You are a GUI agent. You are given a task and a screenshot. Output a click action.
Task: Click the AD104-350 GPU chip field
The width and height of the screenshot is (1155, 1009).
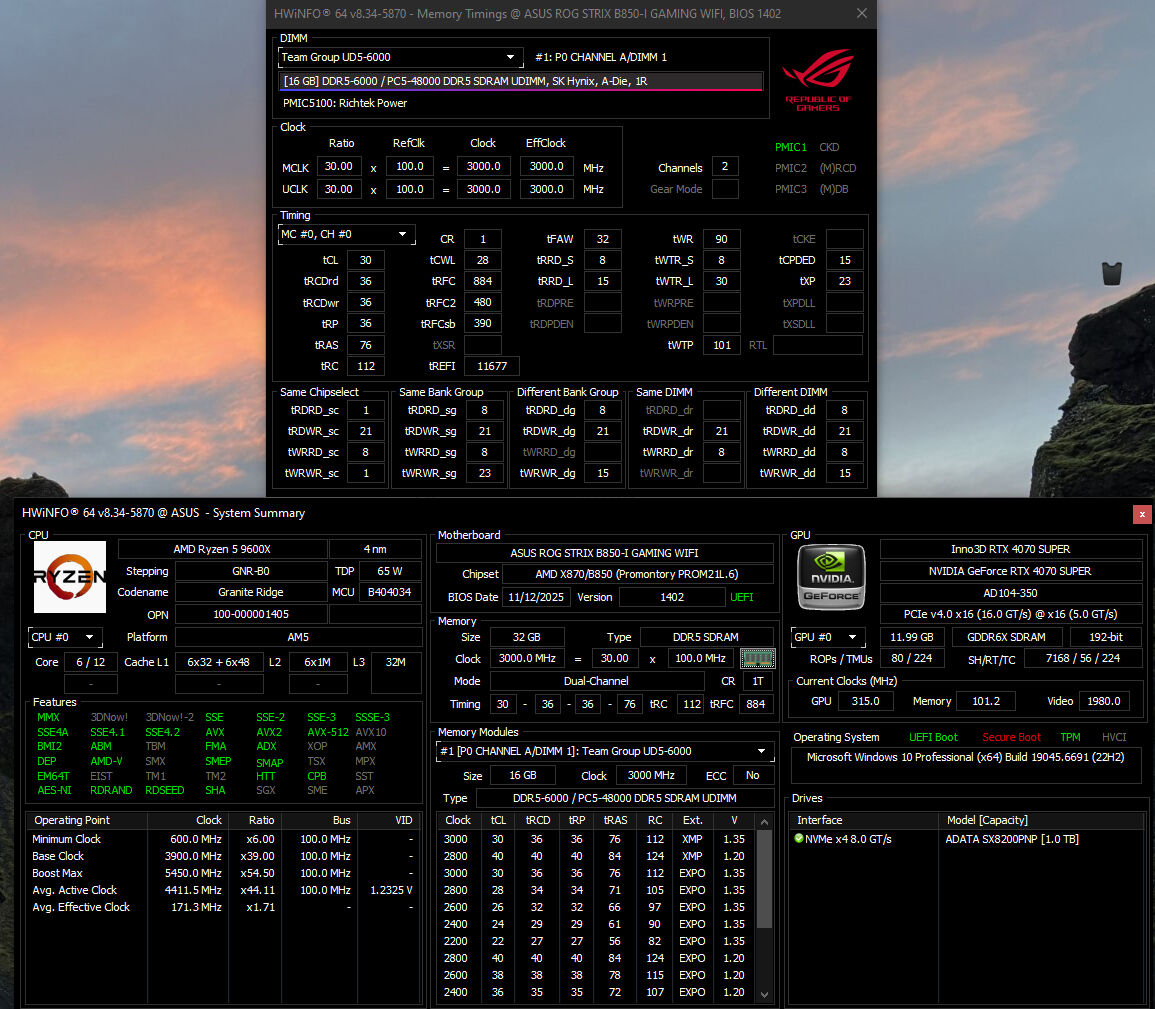point(1010,593)
